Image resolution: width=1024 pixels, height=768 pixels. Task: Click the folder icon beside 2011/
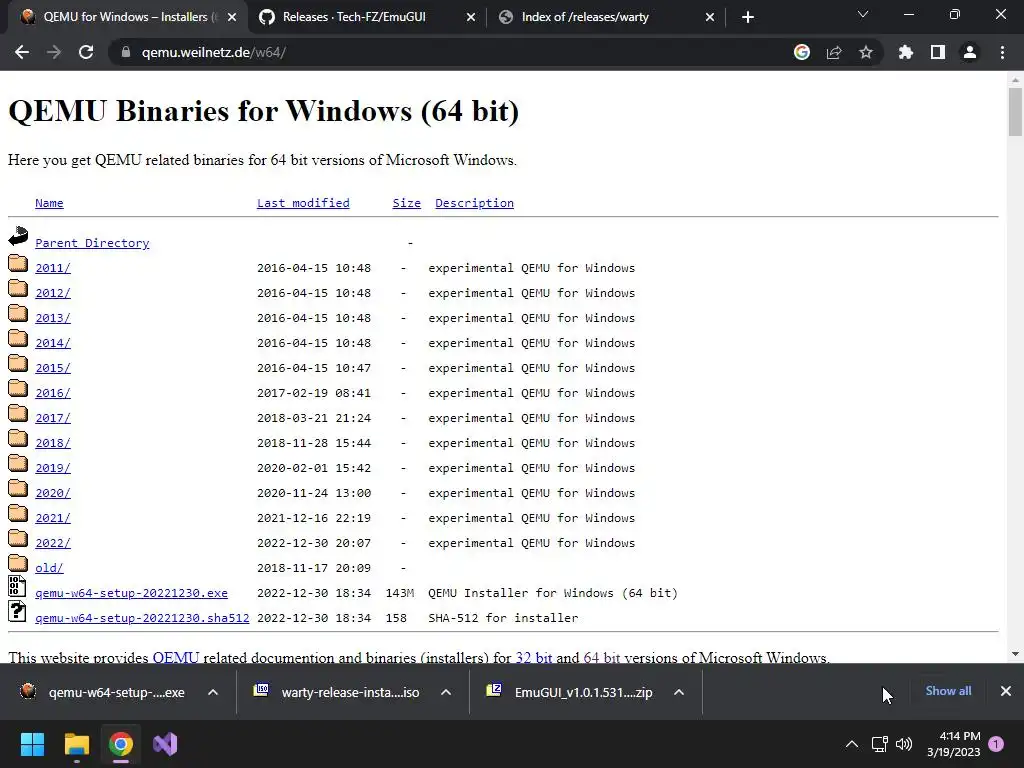coord(18,263)
